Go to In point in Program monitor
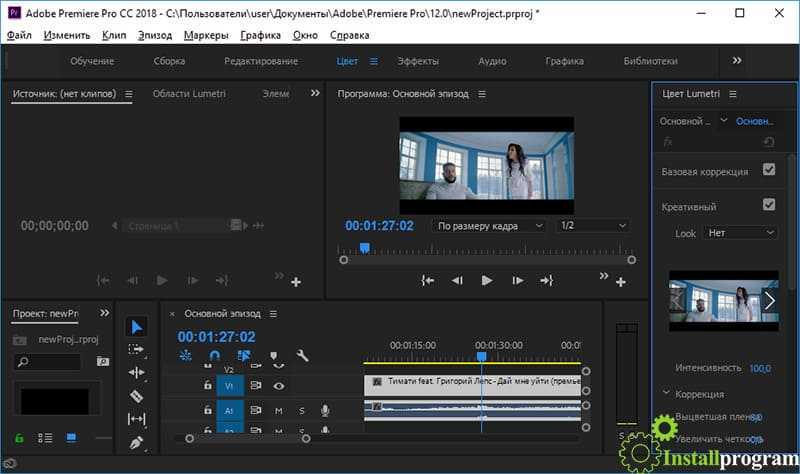Viewport: 800px width, 474px height. 428,281
